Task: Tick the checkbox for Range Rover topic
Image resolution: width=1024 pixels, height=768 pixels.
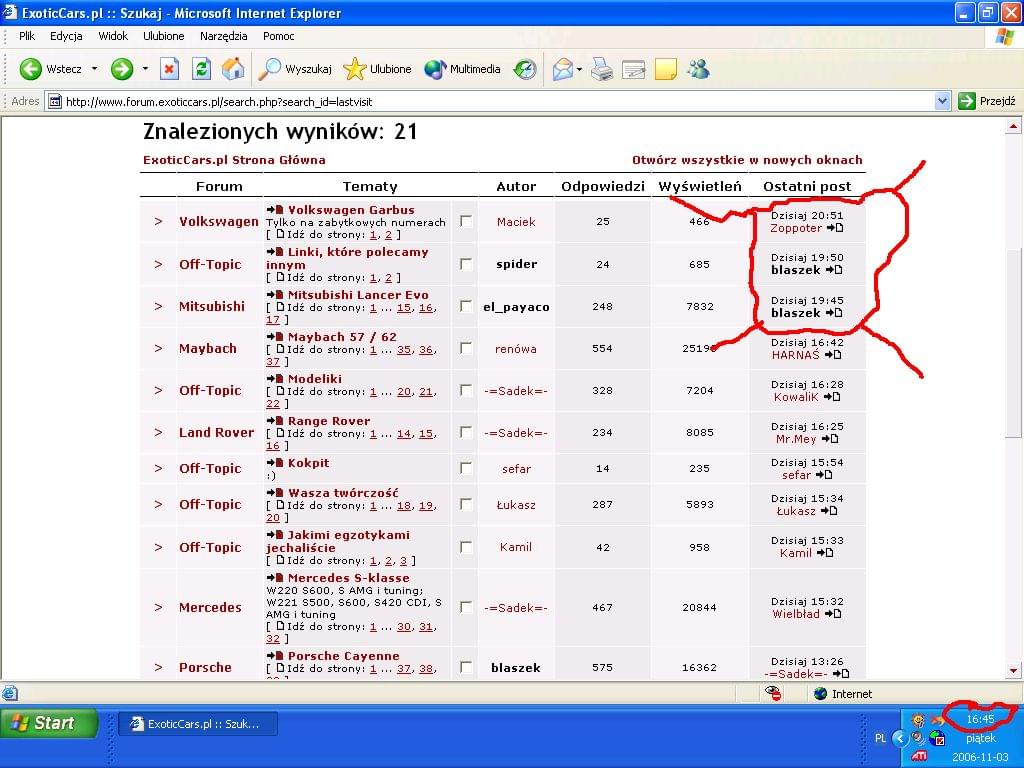Action: tap(466, 432)
